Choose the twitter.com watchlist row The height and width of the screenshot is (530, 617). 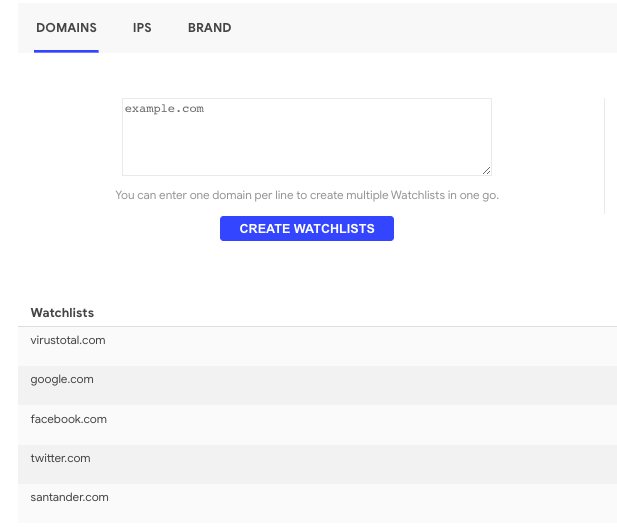point(60,458)
